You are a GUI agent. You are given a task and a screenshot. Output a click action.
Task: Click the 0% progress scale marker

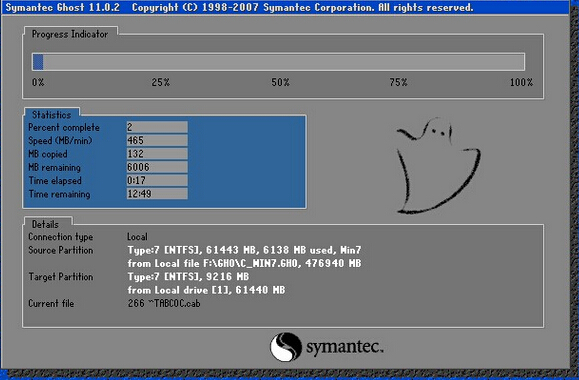coord(38,82)
